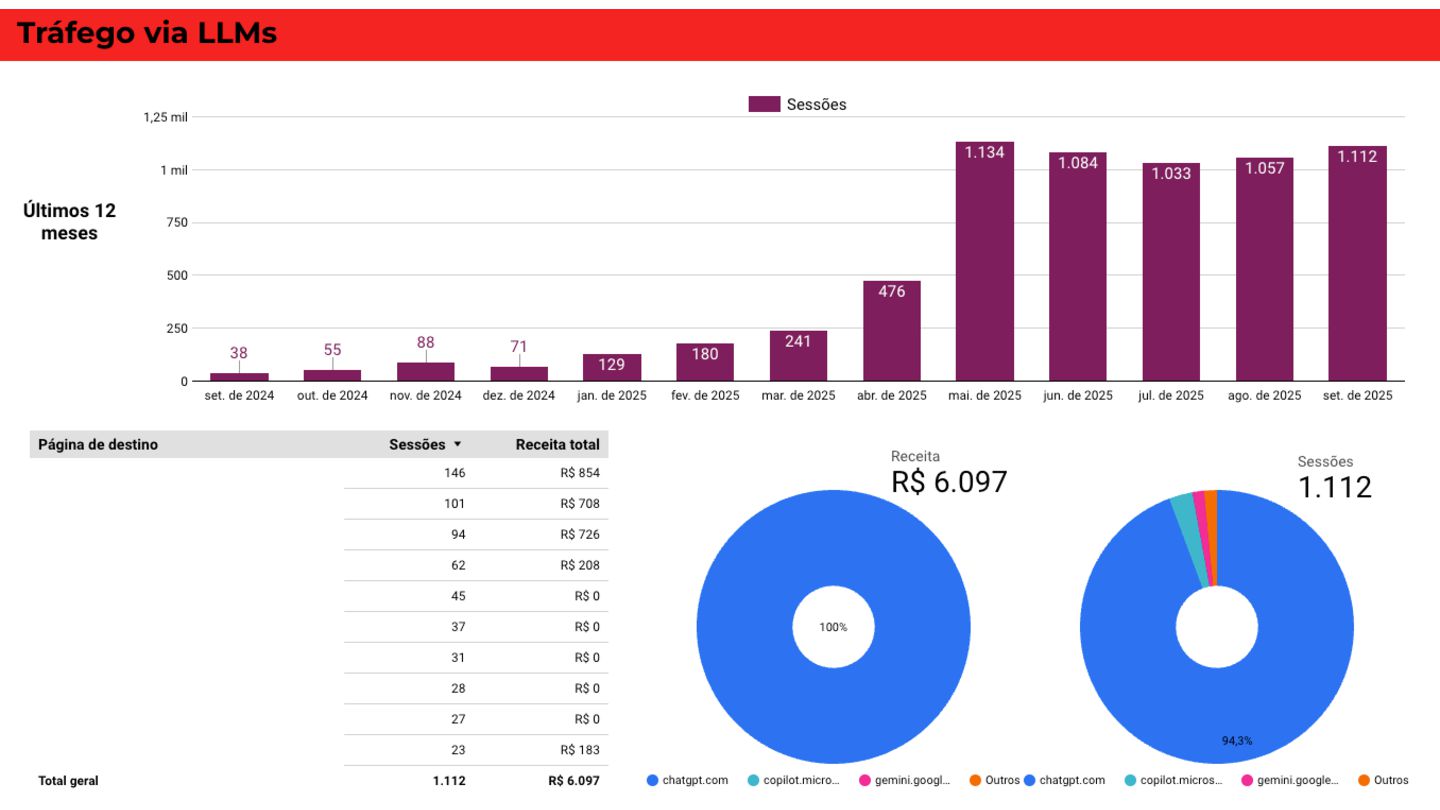1440x810 pixels.
Task: Click the R$ 854 revenue cell
Action: pos(580,473)
